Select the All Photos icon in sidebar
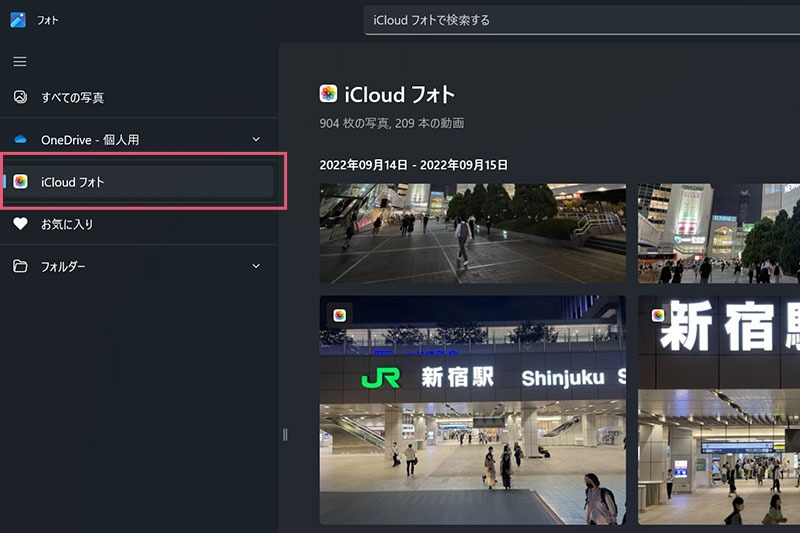Screen dimensions: 800x533 coord(20,97)
